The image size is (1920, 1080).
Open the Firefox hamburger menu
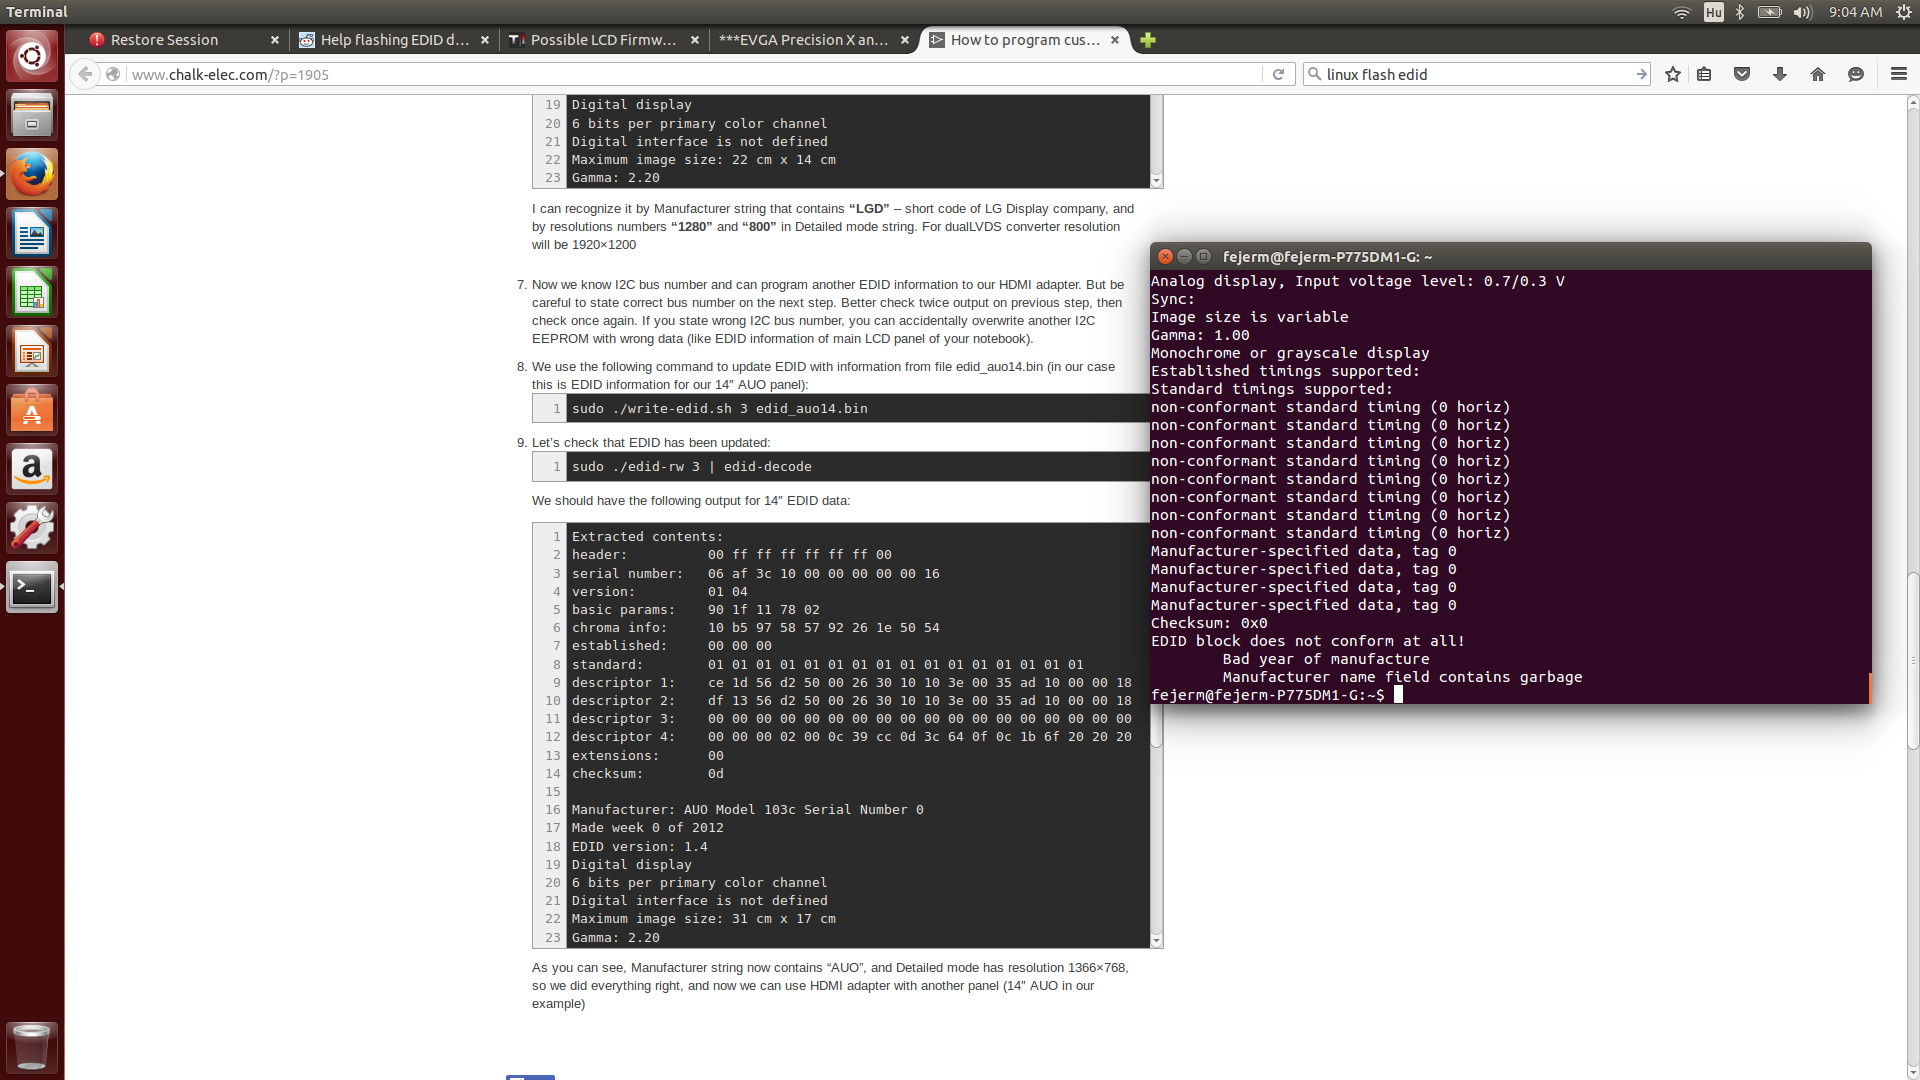click(1899, 74)
